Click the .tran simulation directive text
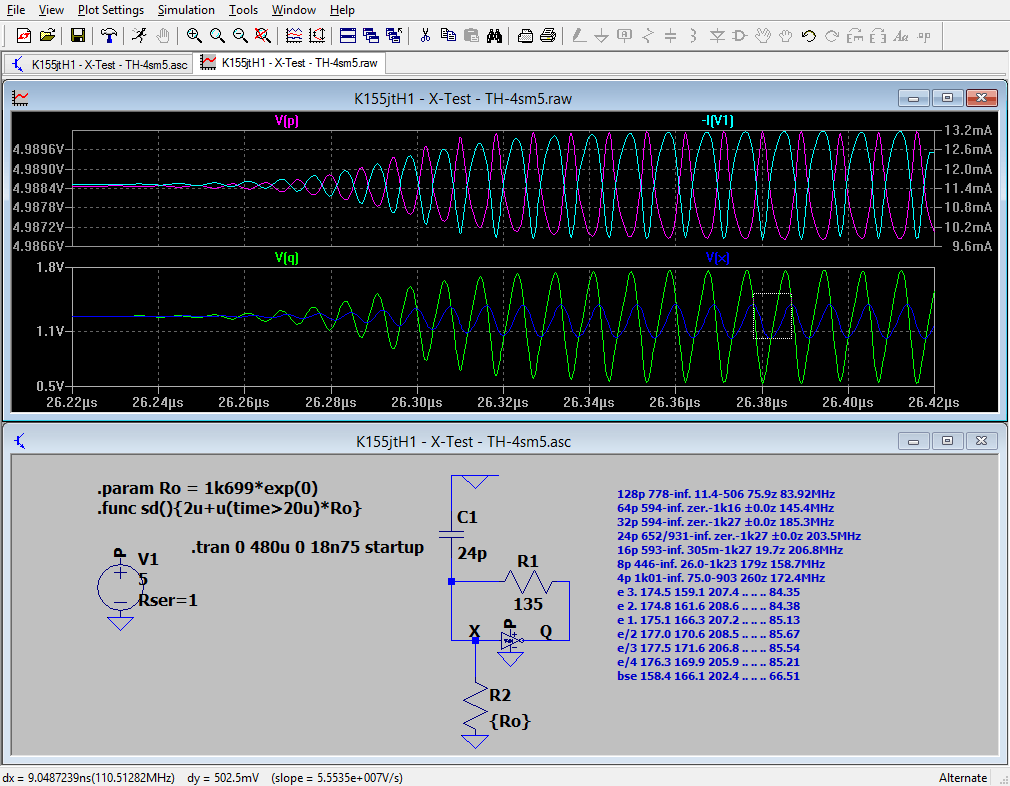 307,548
